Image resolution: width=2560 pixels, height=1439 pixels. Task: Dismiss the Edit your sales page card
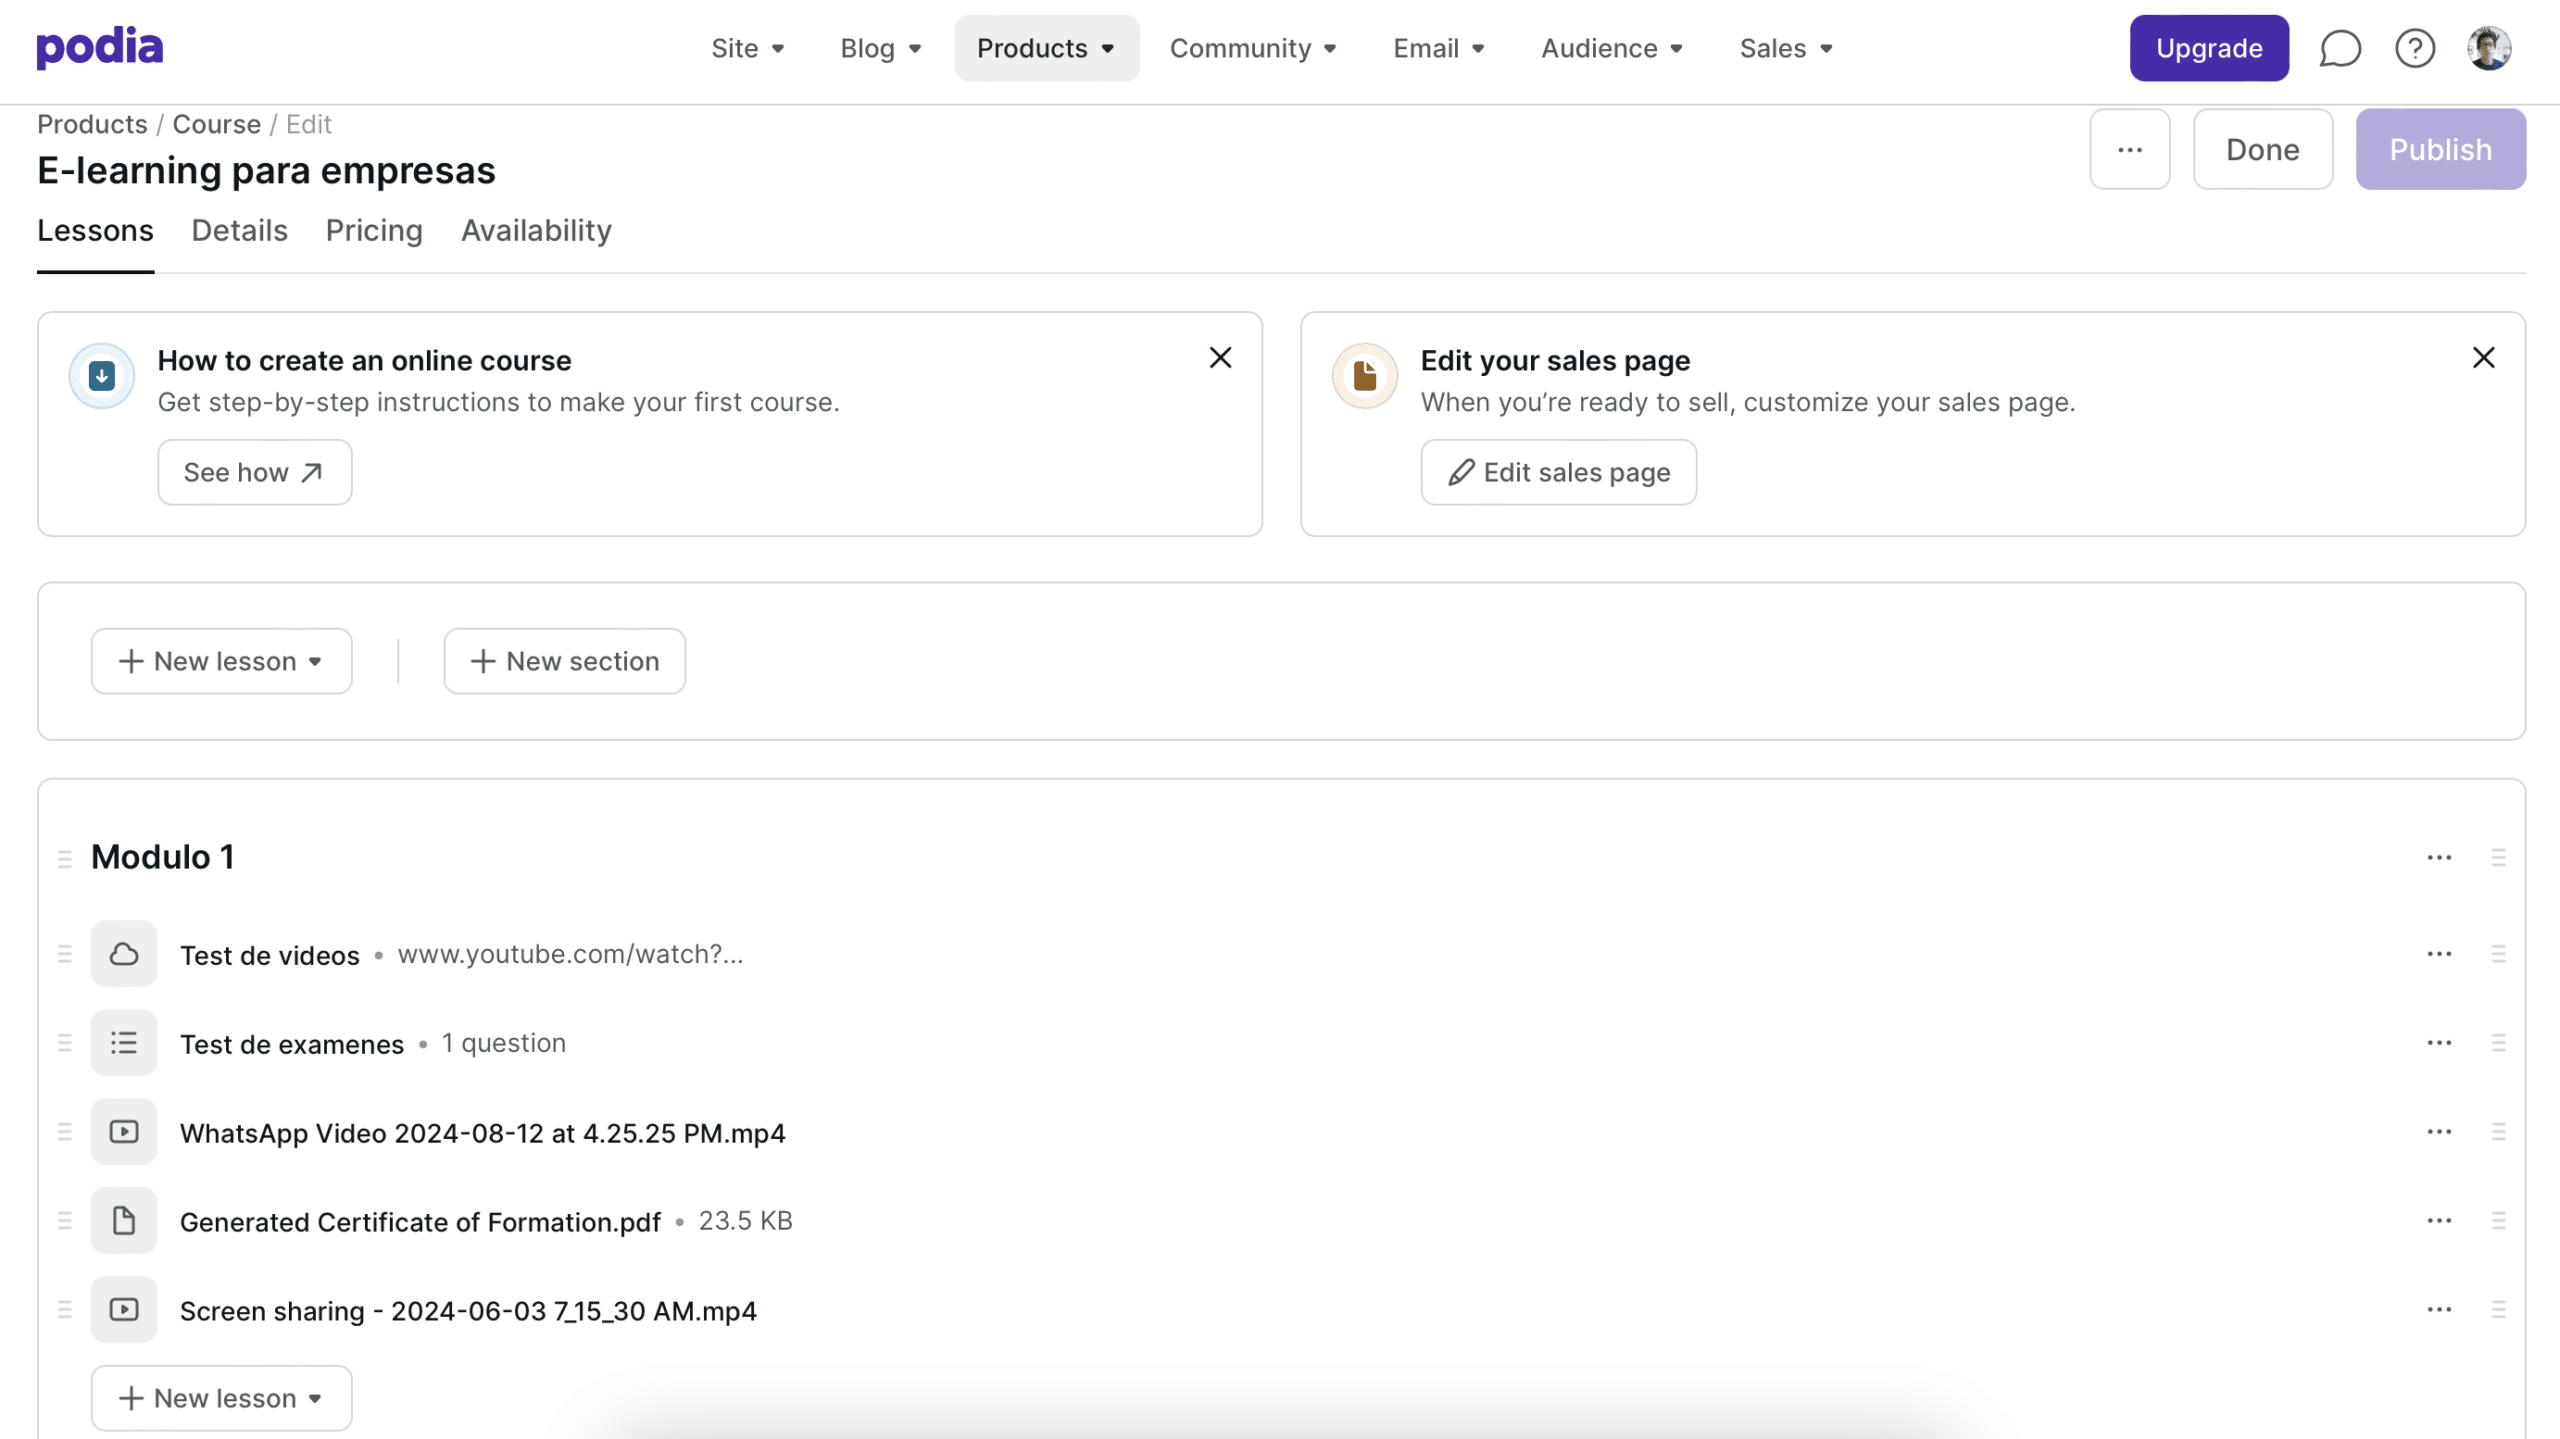coord(2484,358)
